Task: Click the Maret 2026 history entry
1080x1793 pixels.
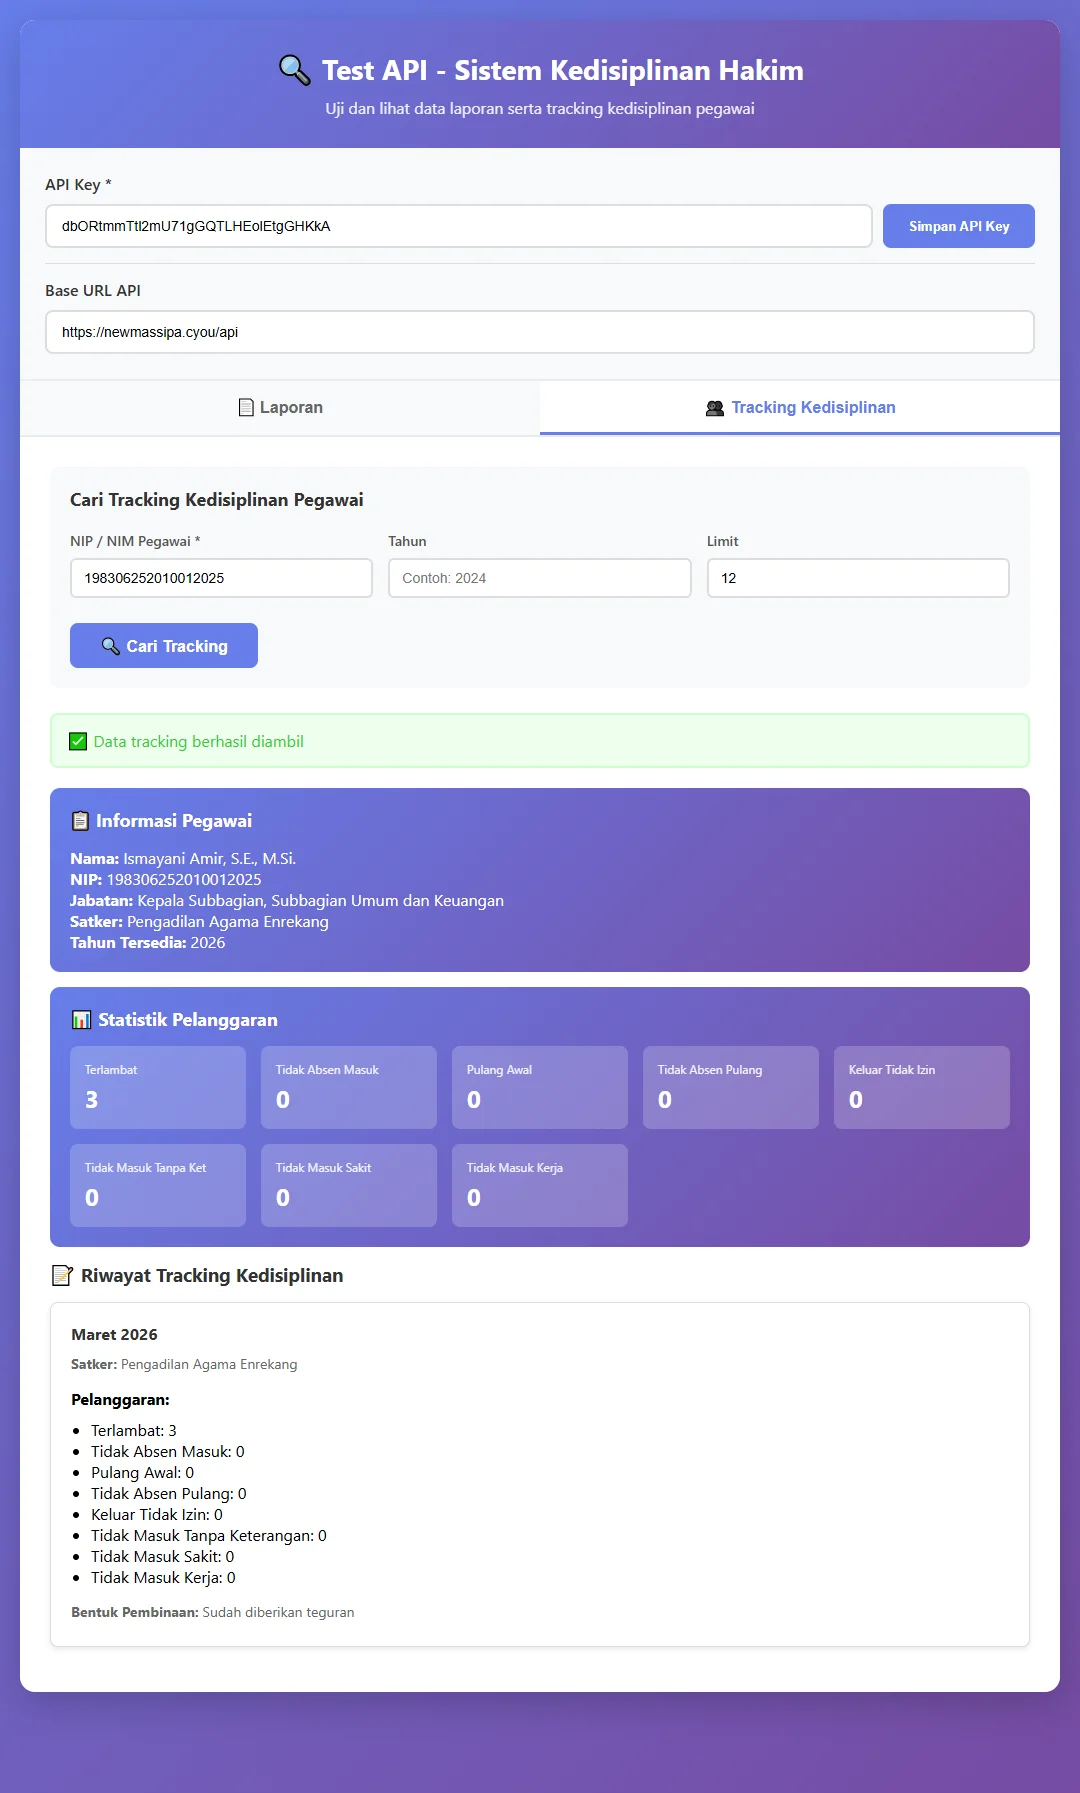Action: pyautogui.click(x=540, y=1474)
